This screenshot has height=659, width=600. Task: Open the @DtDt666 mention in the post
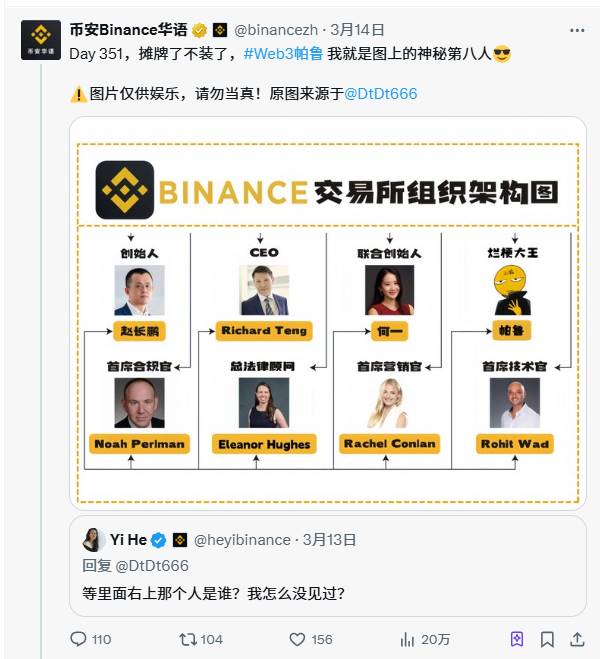[x=381, y=94]
